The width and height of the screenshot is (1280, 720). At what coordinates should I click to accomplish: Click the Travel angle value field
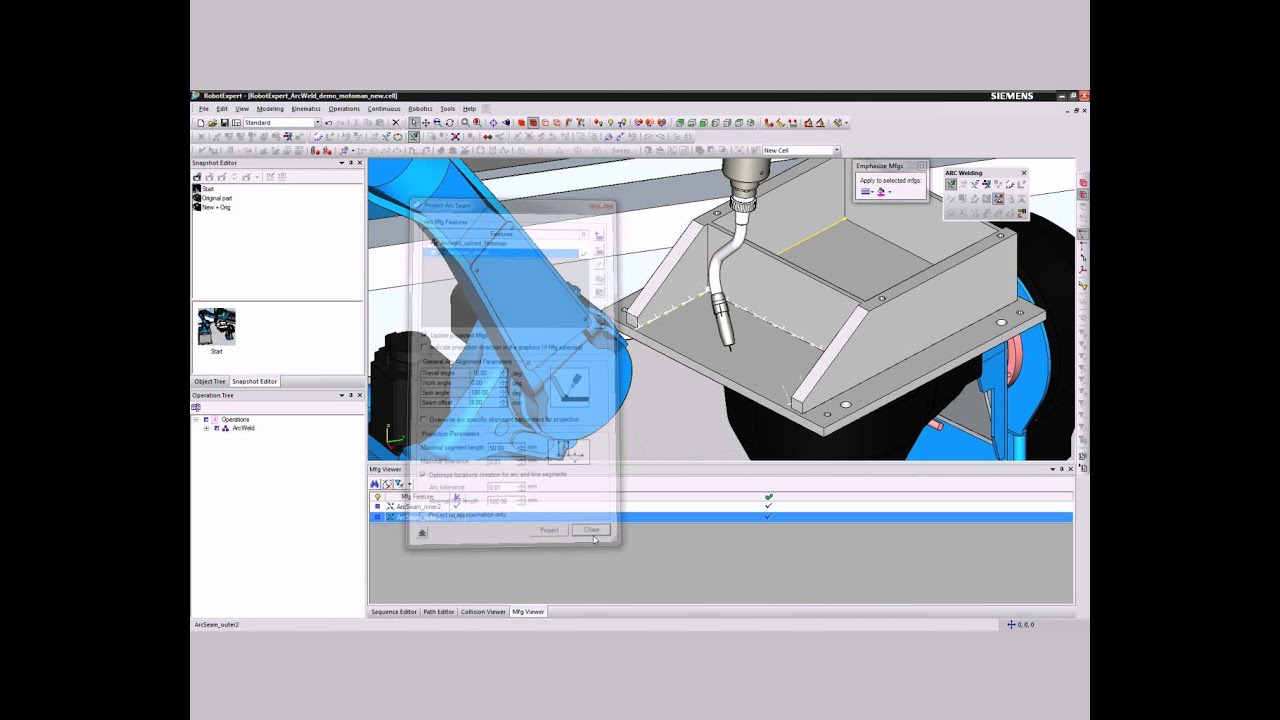(x=489, y=372)
